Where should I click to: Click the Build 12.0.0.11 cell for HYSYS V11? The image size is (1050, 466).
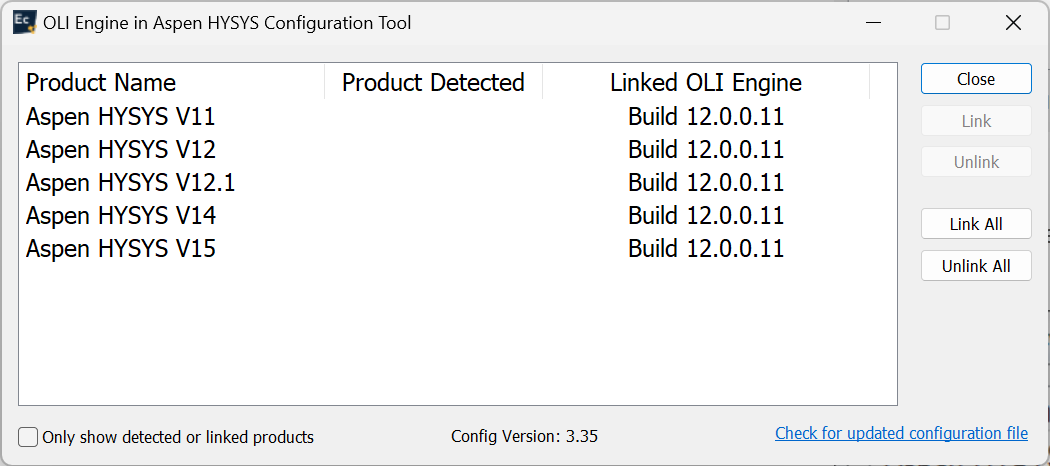tap(705, 117)
